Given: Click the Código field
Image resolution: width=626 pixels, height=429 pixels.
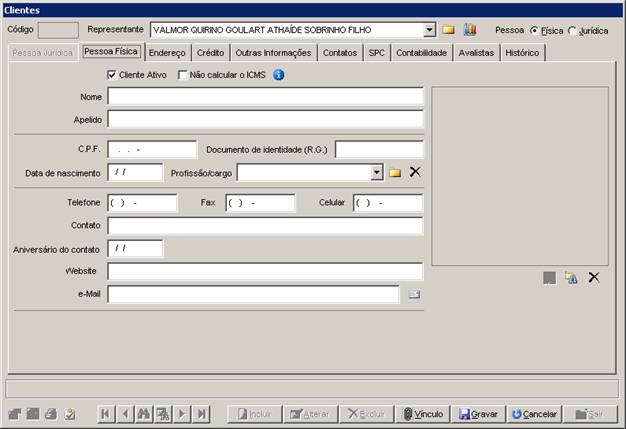Looking at the screenshot, I should click(x=58, y=30).
